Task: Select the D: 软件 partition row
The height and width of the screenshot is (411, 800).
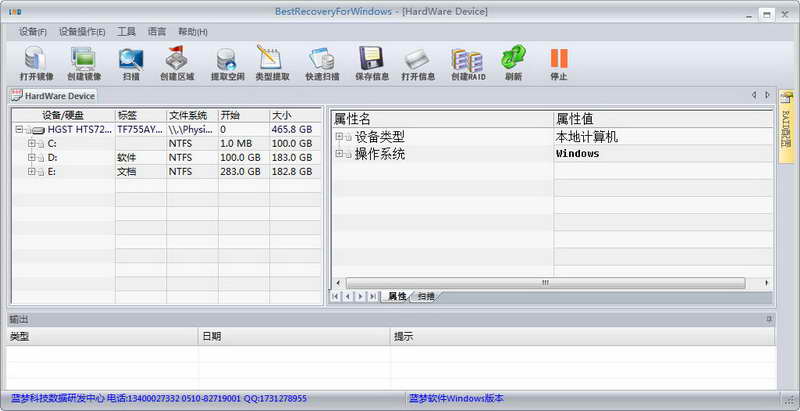Action: point(167,158)
